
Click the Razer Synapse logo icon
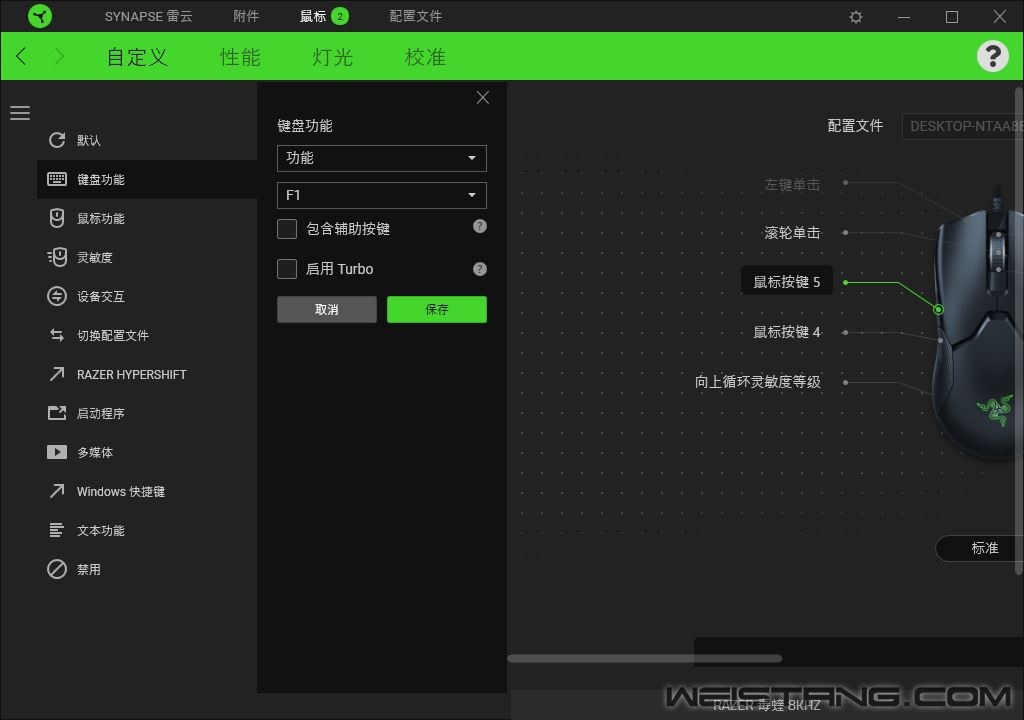pyautogui.click(x=40, y=16)
